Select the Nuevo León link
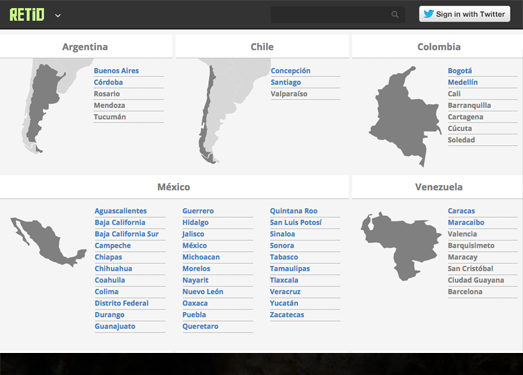The height and width of the screenshot is (375, 523). [203, 292]
